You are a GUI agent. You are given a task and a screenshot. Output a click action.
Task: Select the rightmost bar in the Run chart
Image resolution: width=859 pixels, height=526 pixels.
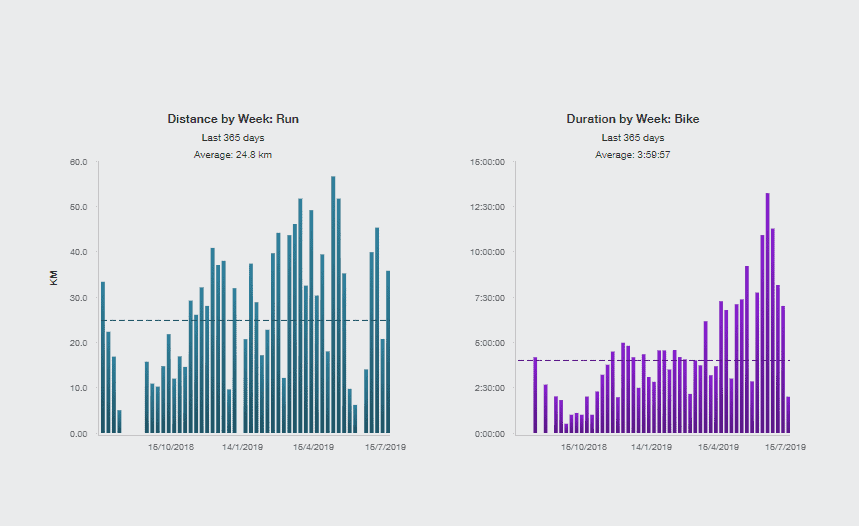(388, 352)
